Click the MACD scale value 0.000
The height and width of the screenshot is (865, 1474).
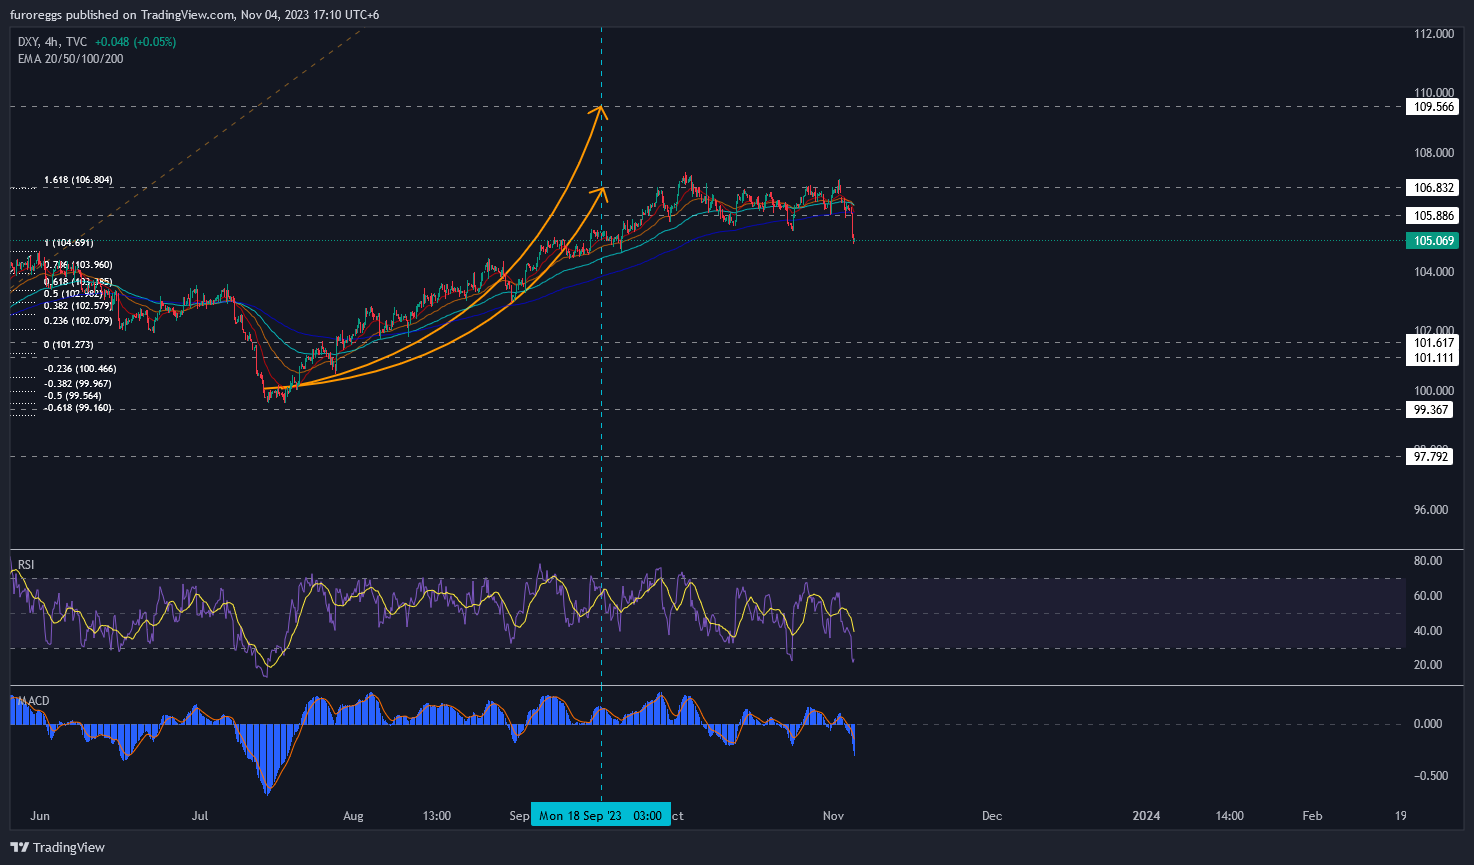pos(1428,724)
